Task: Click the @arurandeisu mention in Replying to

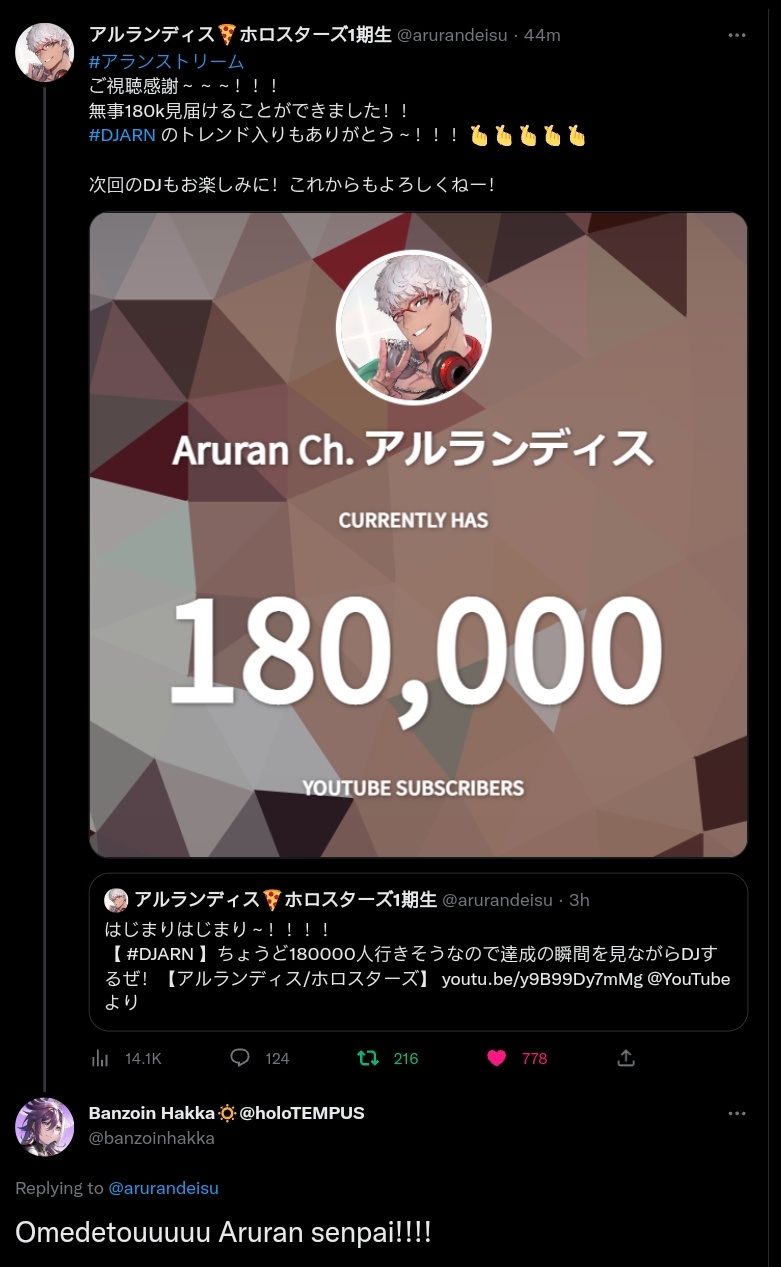Action: click(x=163, y=1188)
